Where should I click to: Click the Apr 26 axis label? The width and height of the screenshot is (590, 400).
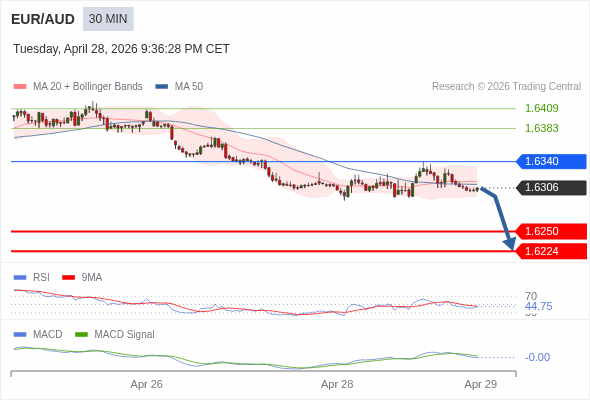point(146,385)
